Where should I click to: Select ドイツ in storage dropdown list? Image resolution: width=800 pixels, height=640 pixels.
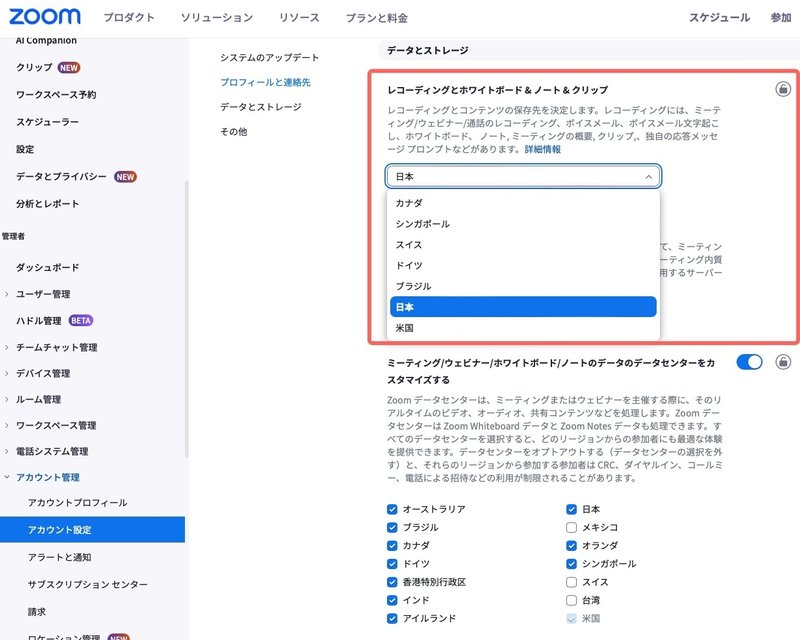click(523, 265)
